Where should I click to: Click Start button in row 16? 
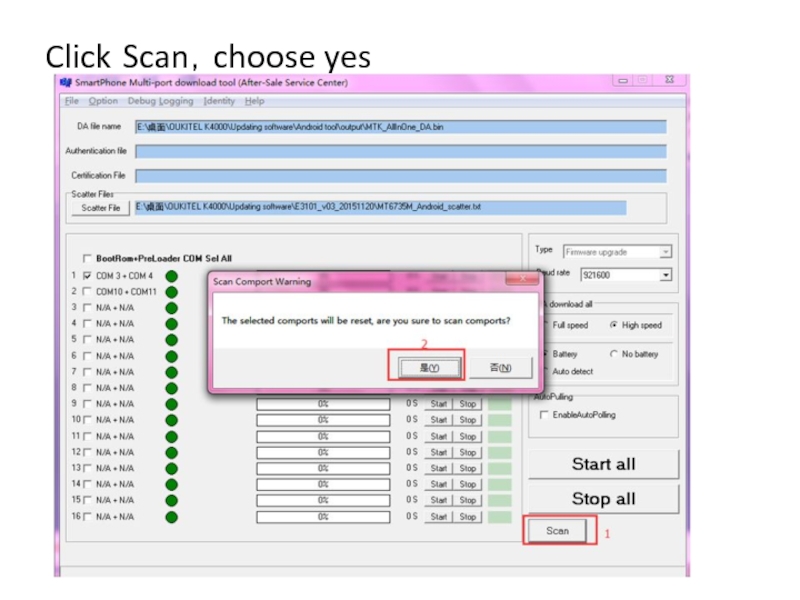(x=438, y=517)
